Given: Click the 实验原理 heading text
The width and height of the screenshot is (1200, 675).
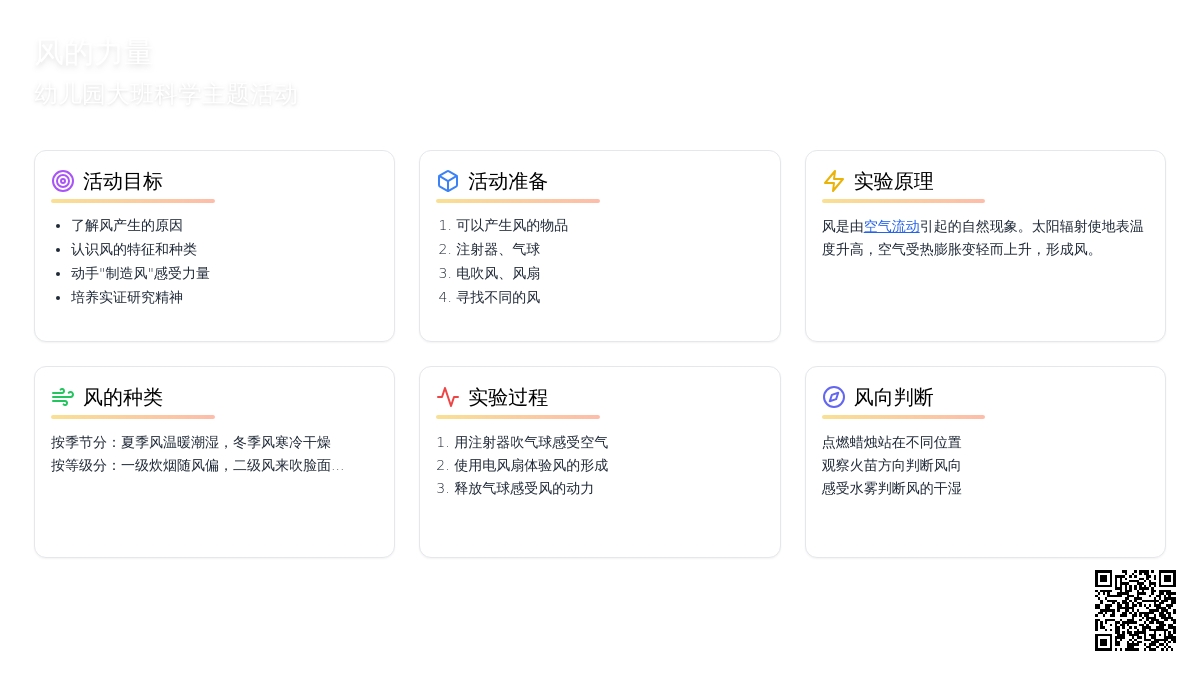Looking at the screenshot, I should pyautogui.click(x=893, y=181).
